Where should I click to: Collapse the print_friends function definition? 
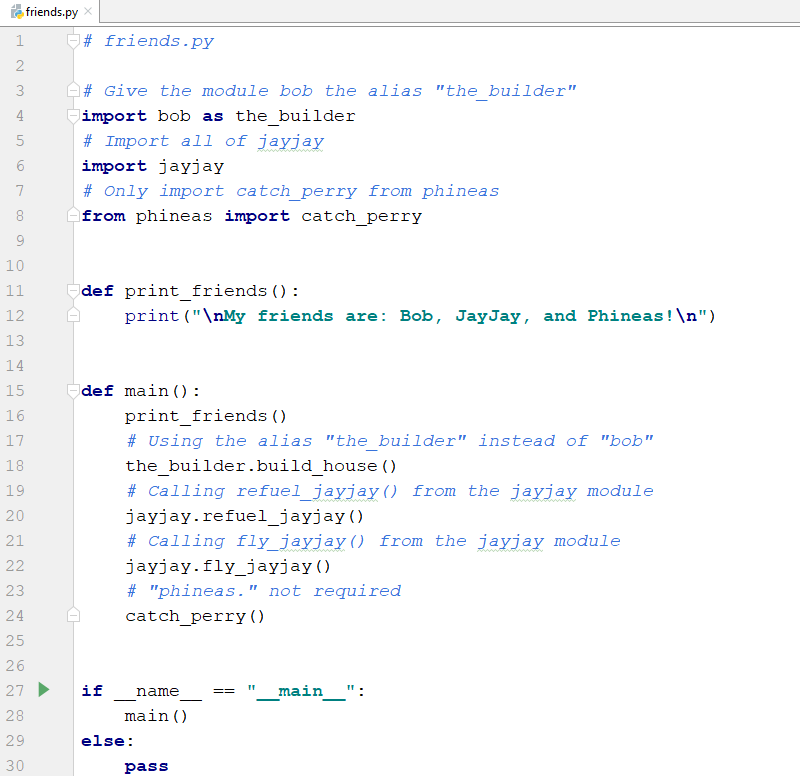(72, 291)
